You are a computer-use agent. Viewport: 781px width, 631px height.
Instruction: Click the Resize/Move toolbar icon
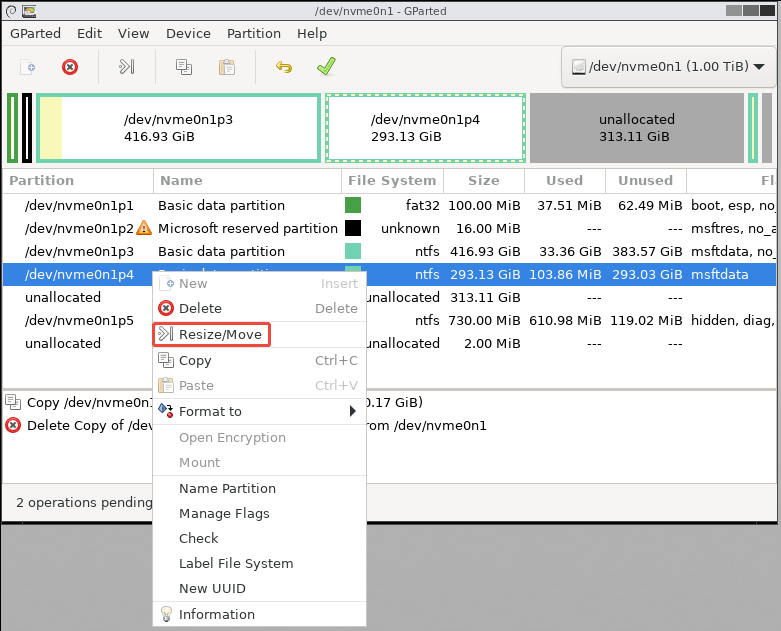127,66
